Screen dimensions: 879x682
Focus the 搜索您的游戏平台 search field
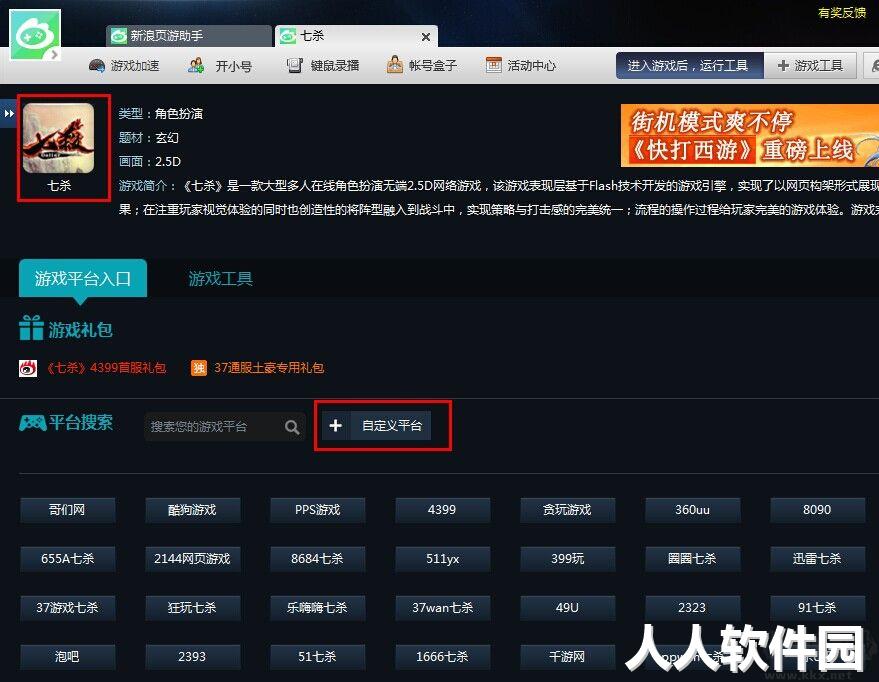(x=224, y=426)
